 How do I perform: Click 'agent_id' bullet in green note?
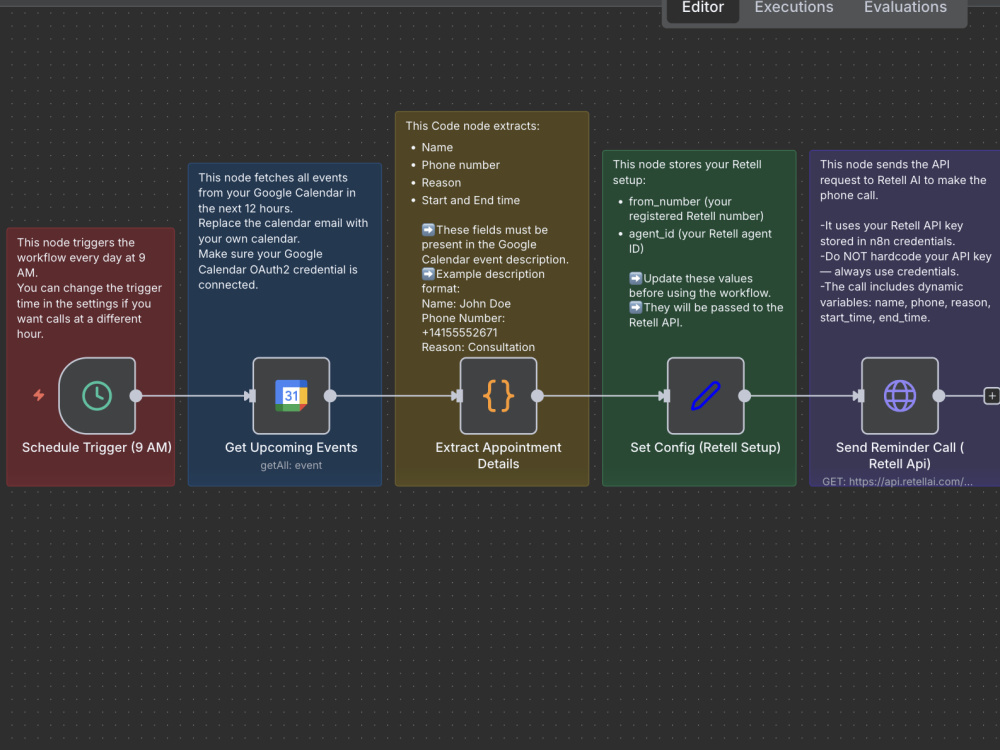[700, 241]
